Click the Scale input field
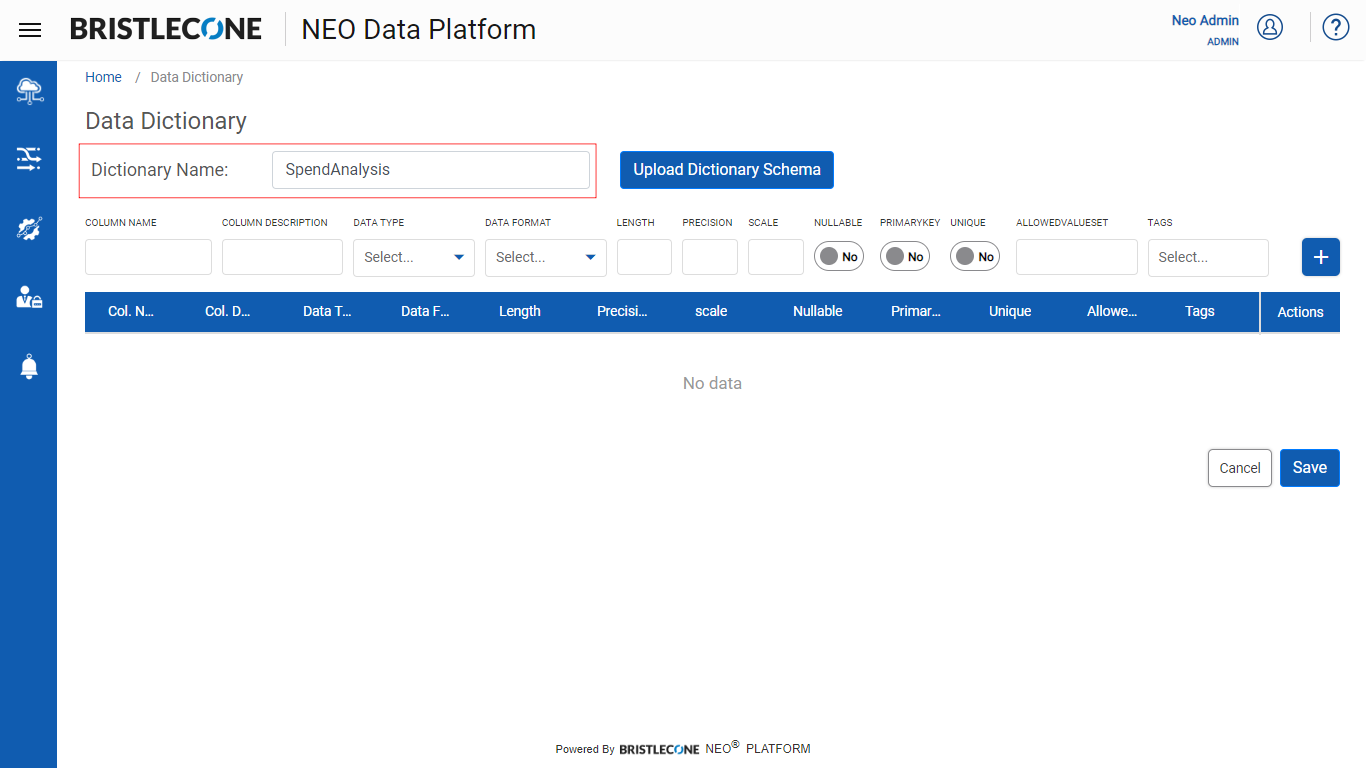 click(776, 257)
